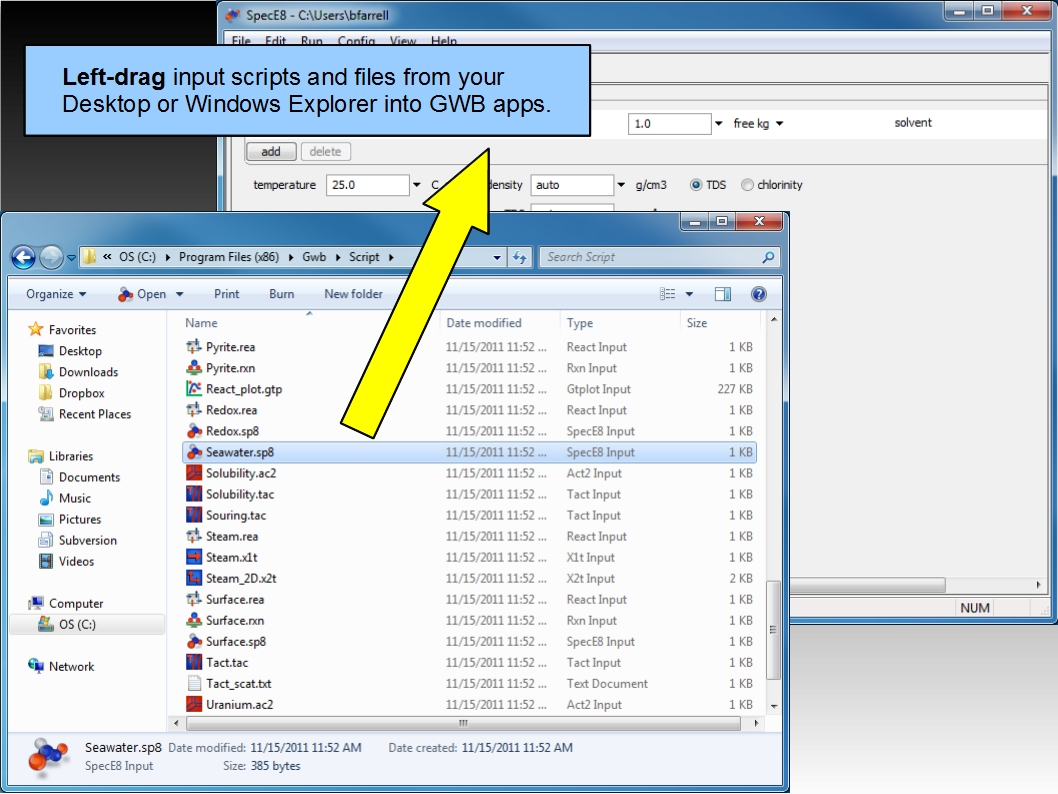Open the File menu in SpecE8
This screenshot has width=1058, height=794.
pyautogui.click(x=241, y=40)
